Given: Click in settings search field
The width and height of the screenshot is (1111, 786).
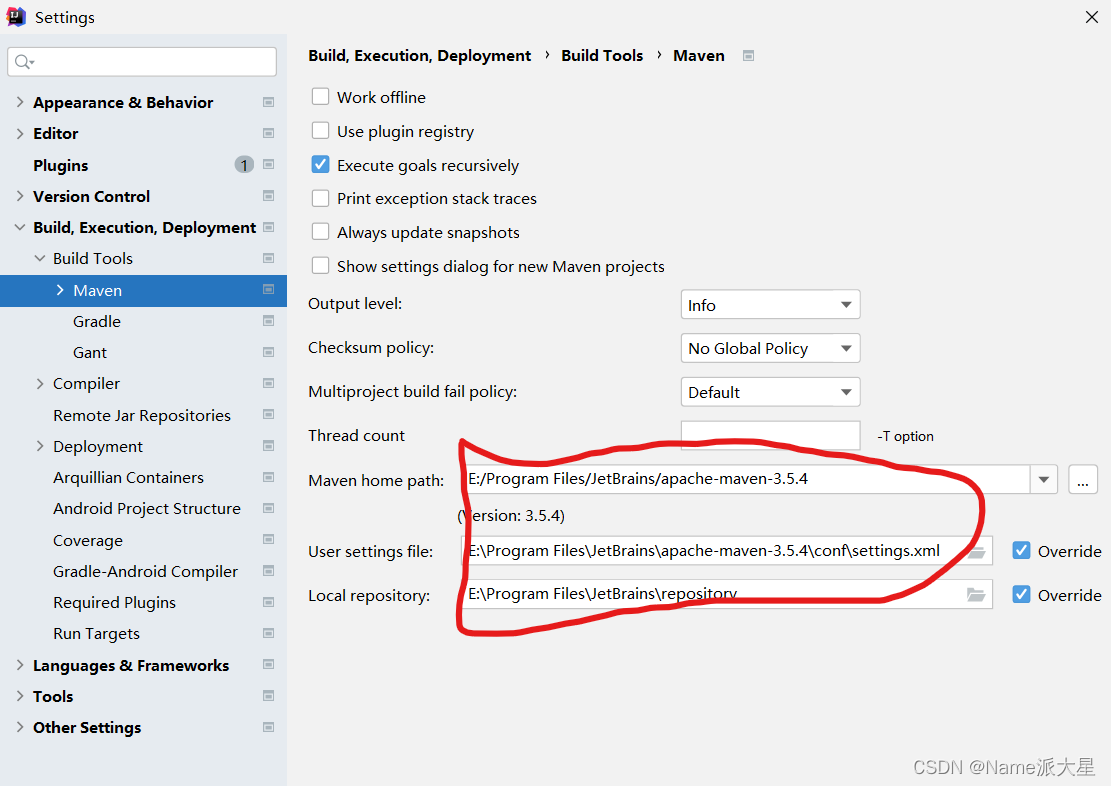Looking at the screenshot, I should click(142, 62).
